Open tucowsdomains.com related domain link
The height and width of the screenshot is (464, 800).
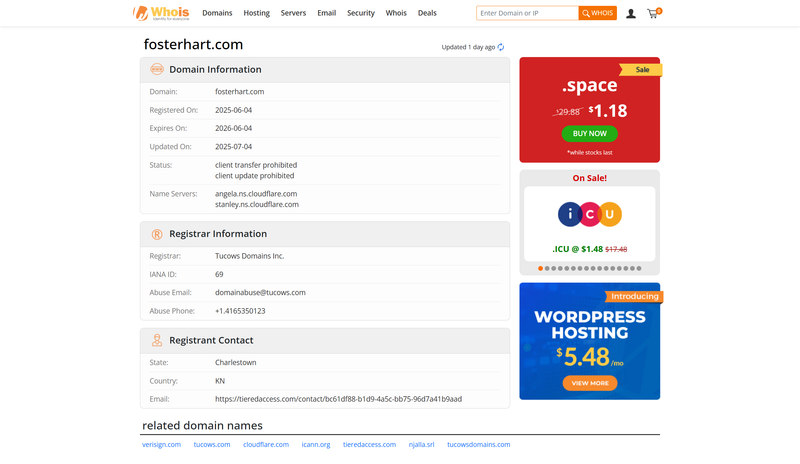pos(479,445)
